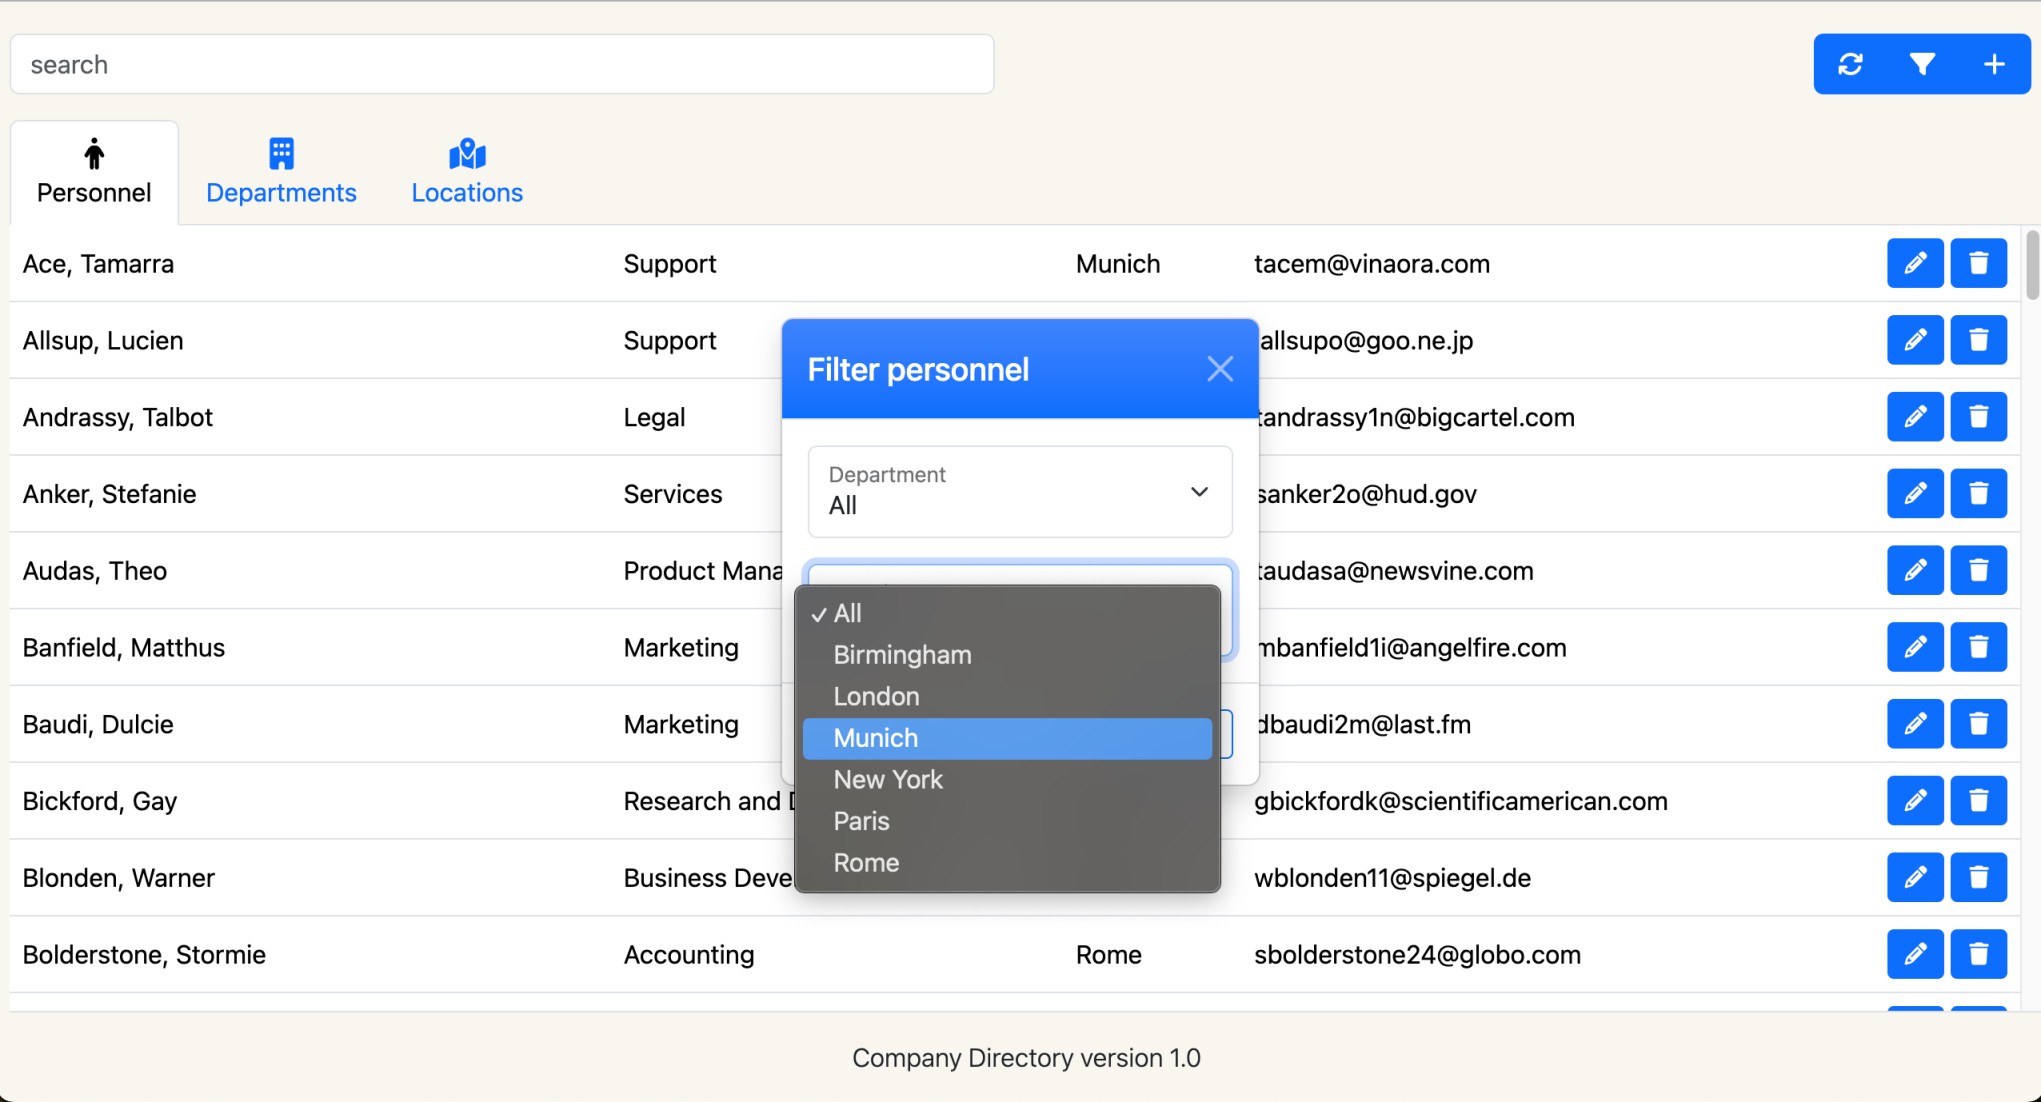
Task: Close the Filter personnel dialog
Action: pyautogui.click(x=1219, y=369)
